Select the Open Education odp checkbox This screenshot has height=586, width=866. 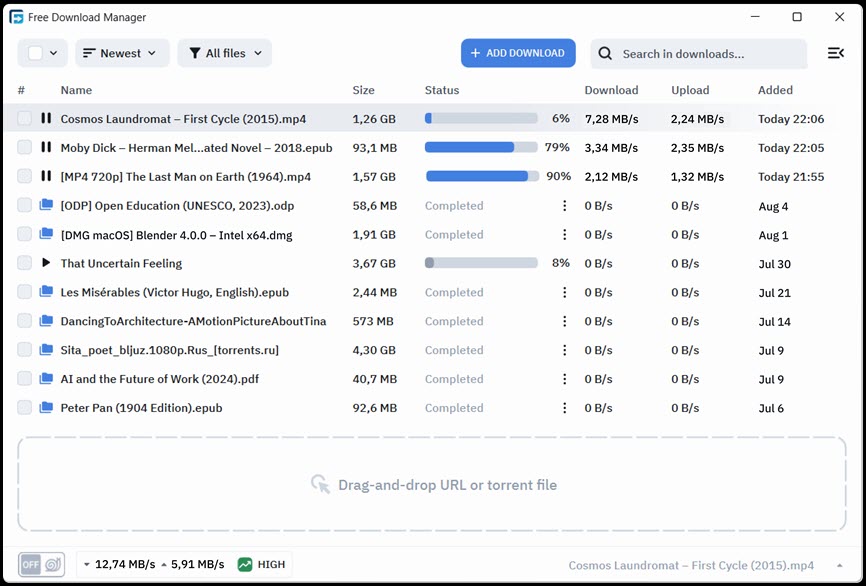click(x=24, y=205)
